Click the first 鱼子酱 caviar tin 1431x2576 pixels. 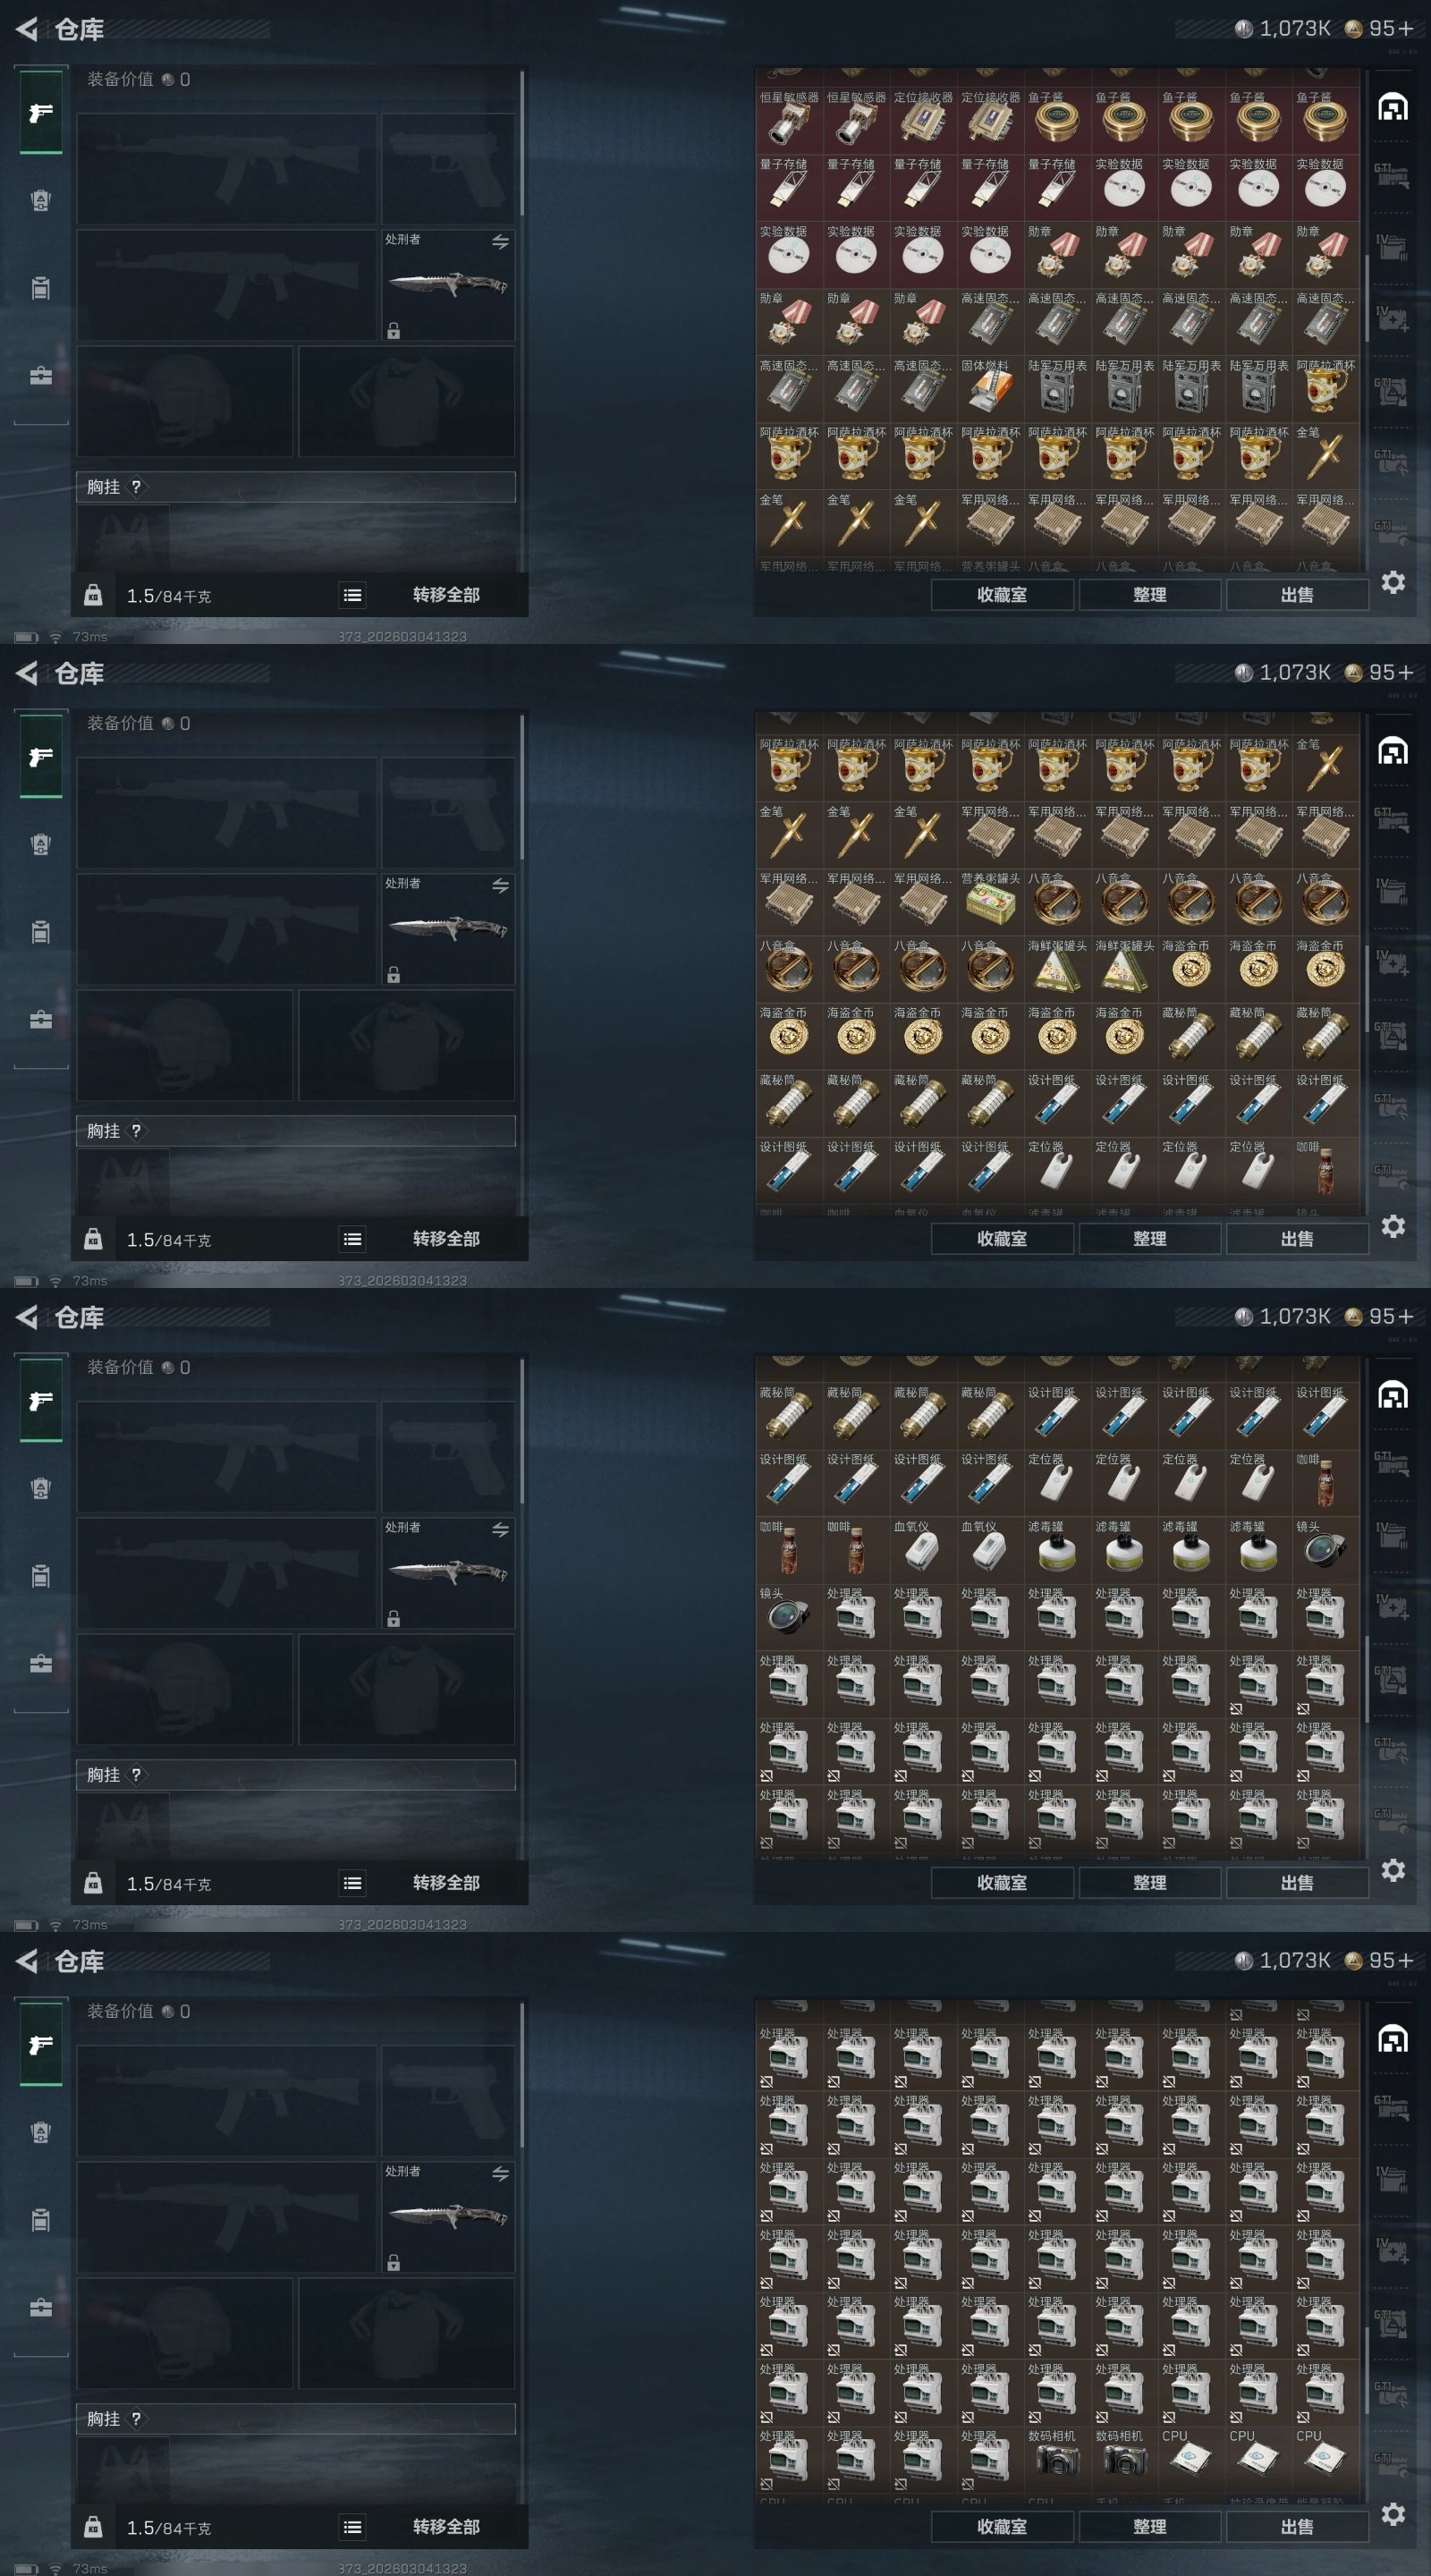(1057, 121)
